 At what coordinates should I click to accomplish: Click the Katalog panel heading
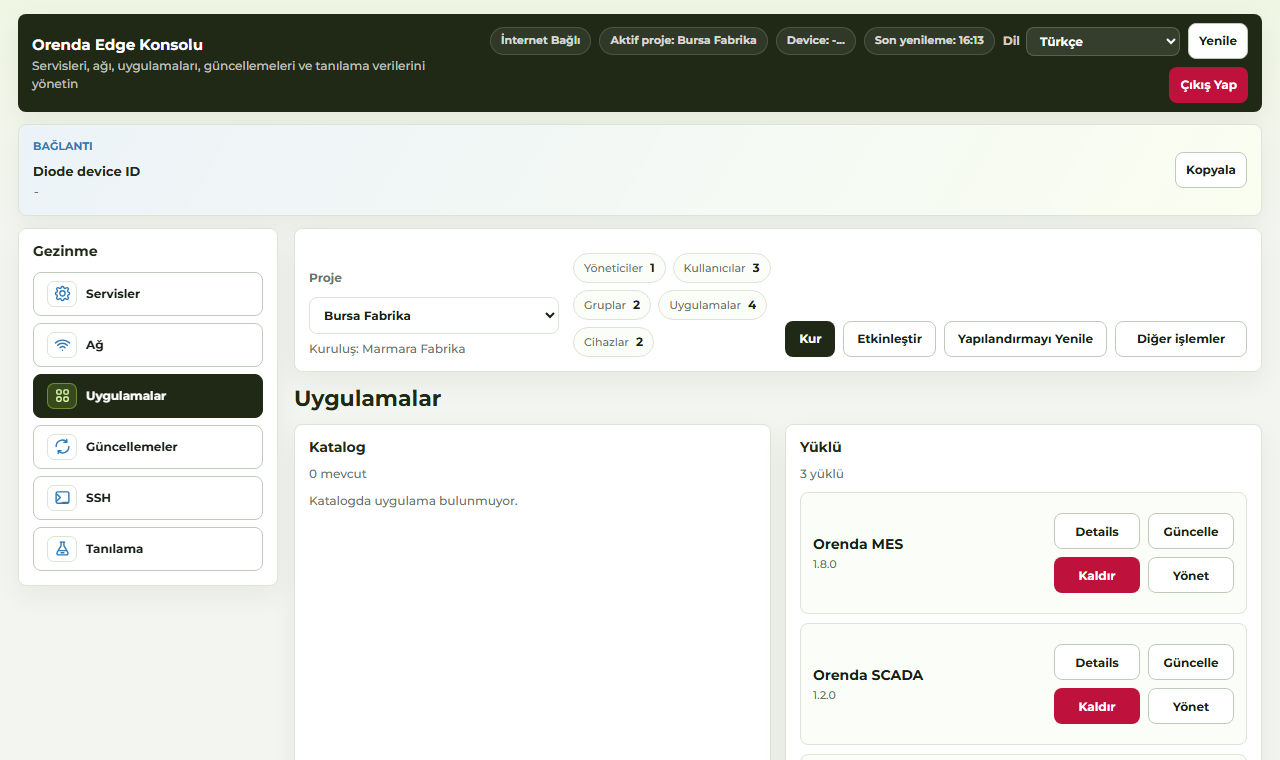click(x=337, y=448)
